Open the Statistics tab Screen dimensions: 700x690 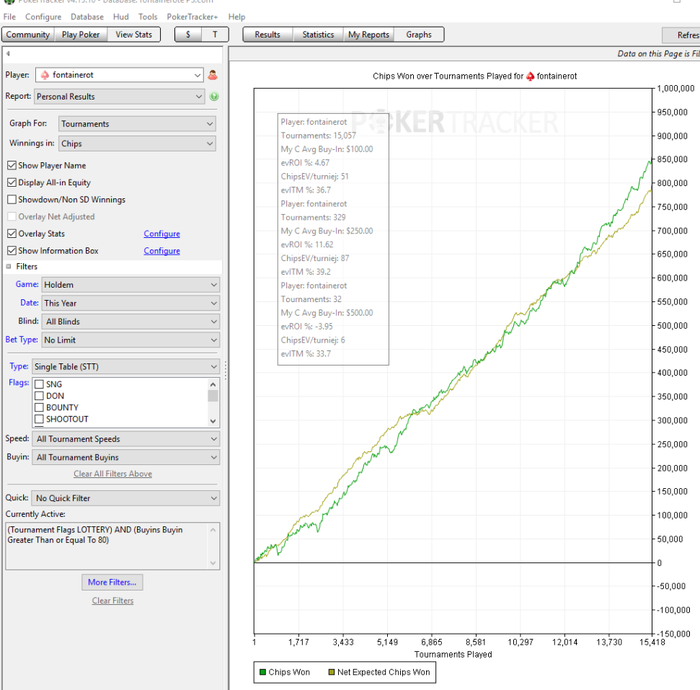pos(318,34)
